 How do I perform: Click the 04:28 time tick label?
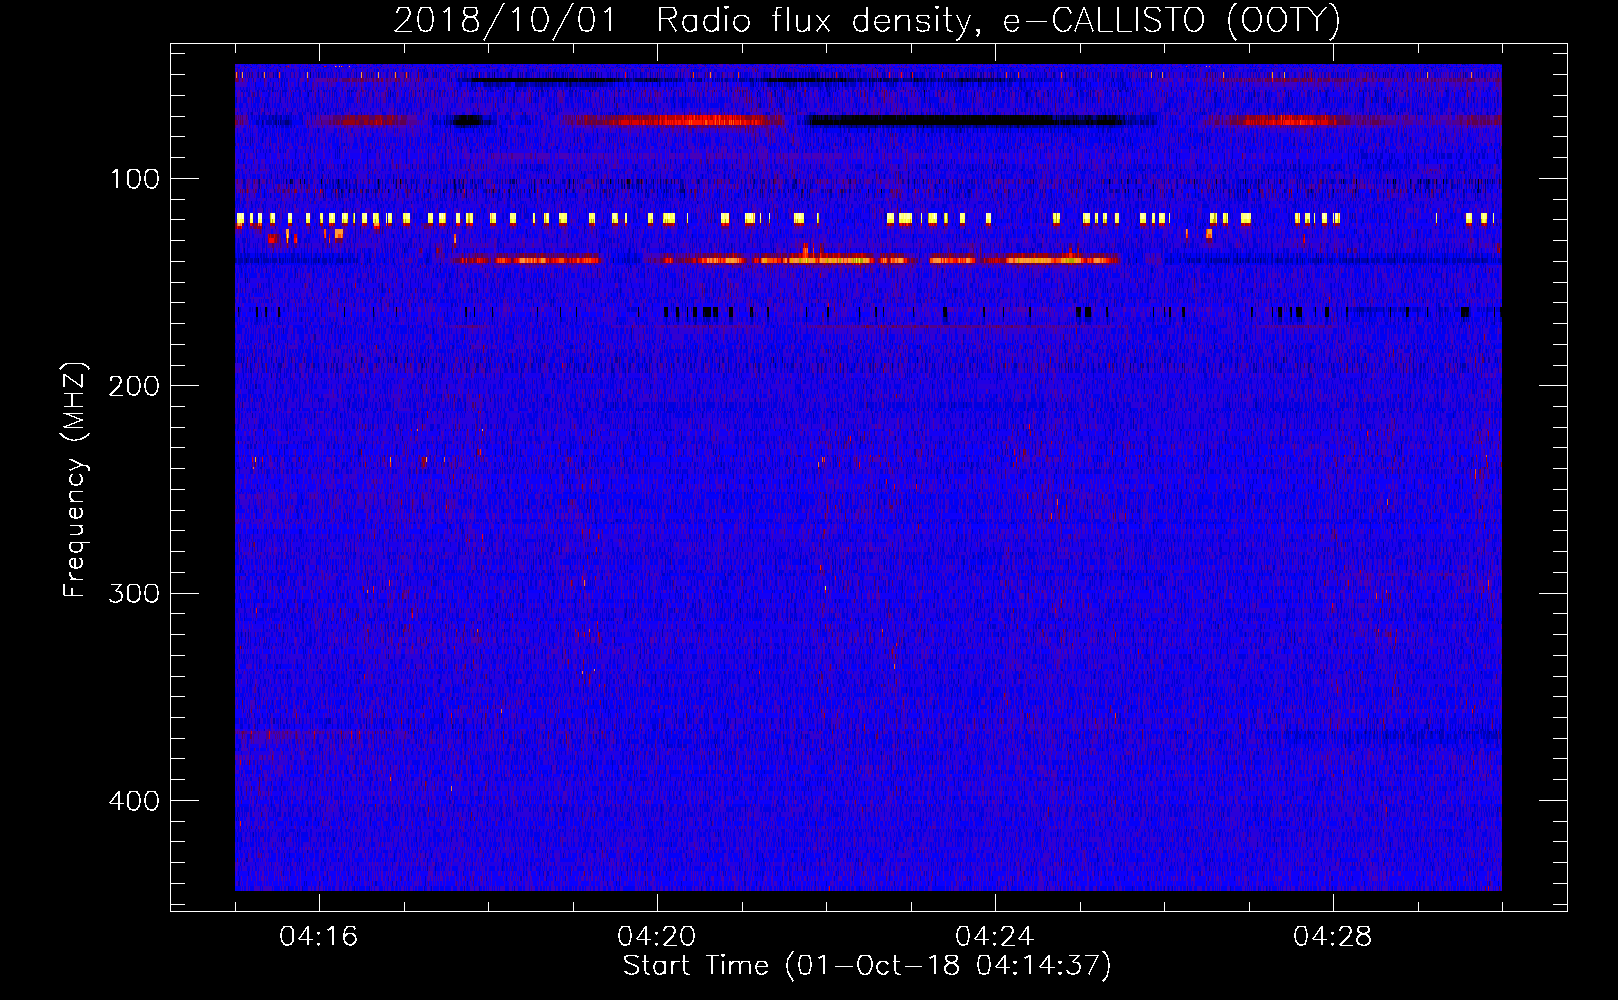pos(1332,937)
